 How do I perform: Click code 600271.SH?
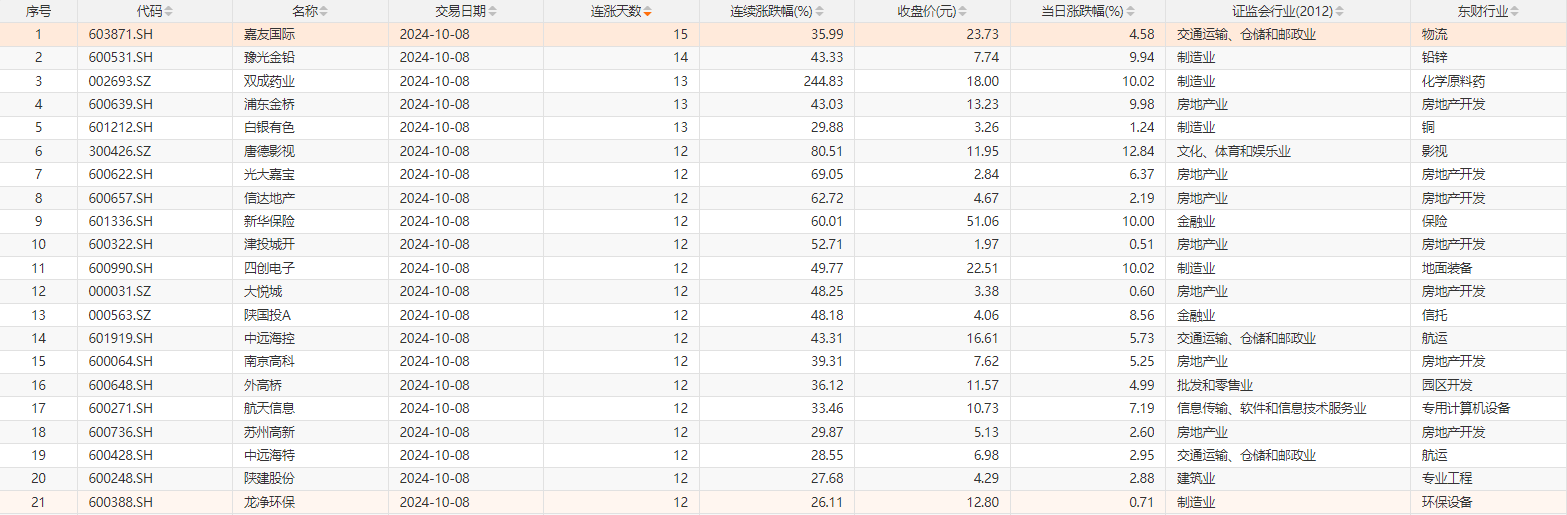(121, 408)
